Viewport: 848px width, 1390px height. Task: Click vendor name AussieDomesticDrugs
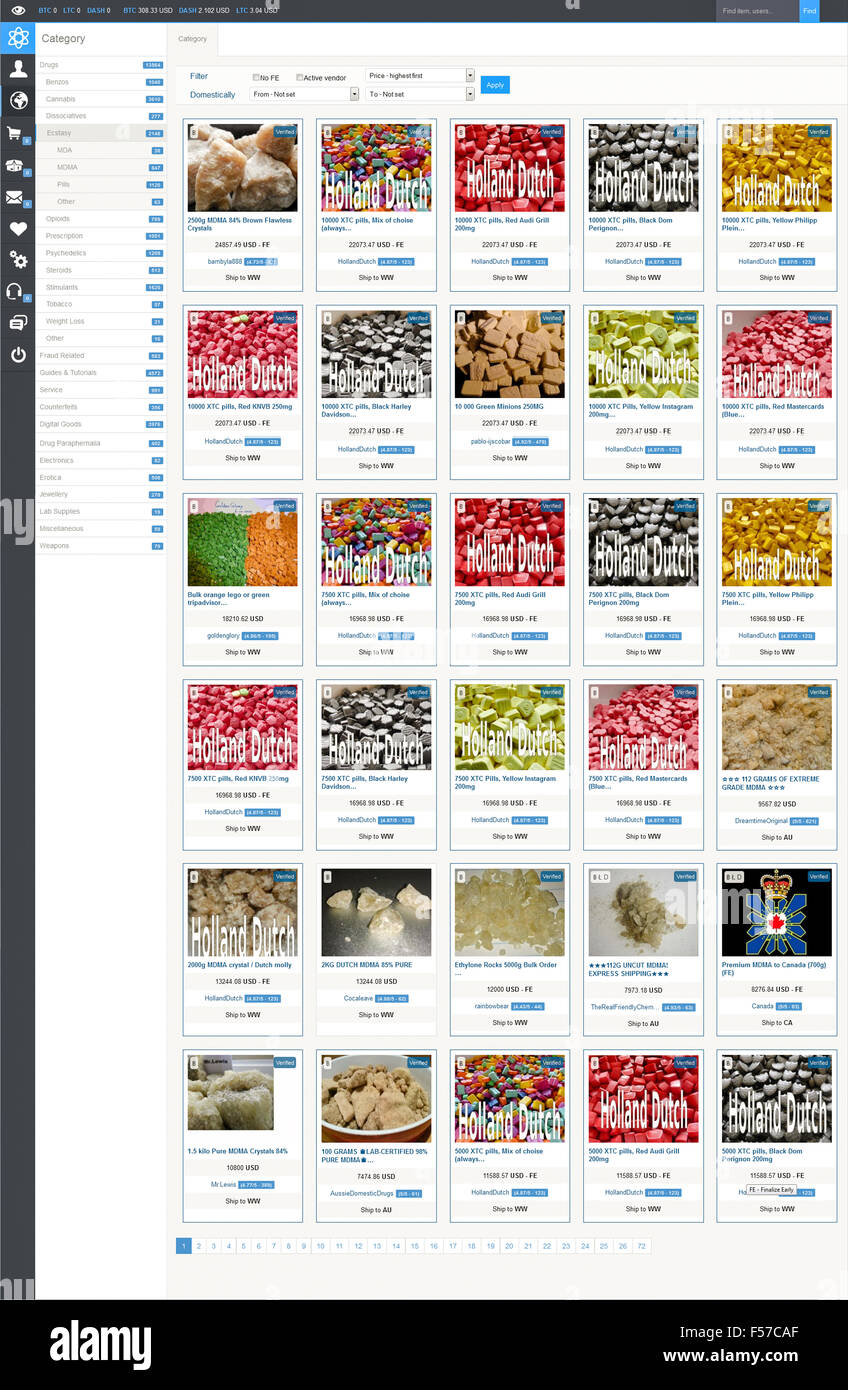[361, 1193]
